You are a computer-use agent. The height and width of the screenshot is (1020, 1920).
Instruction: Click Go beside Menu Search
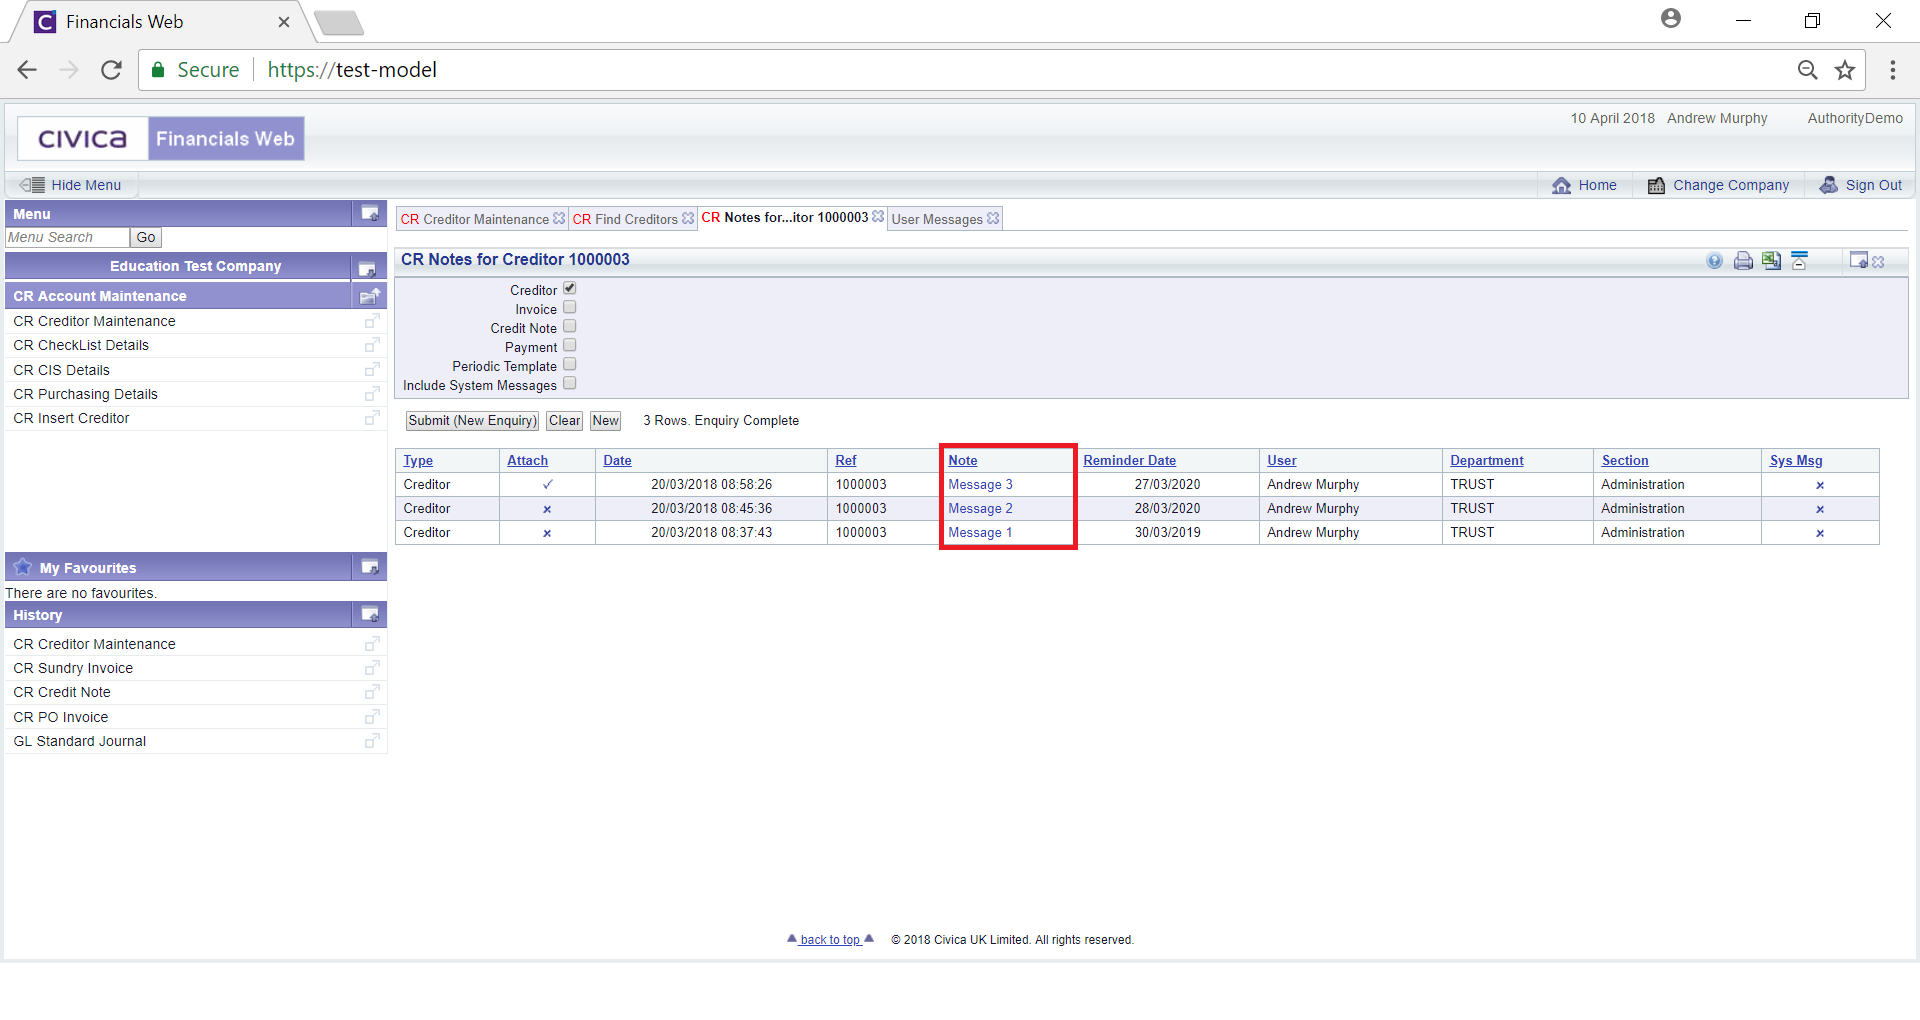[146, 238]
